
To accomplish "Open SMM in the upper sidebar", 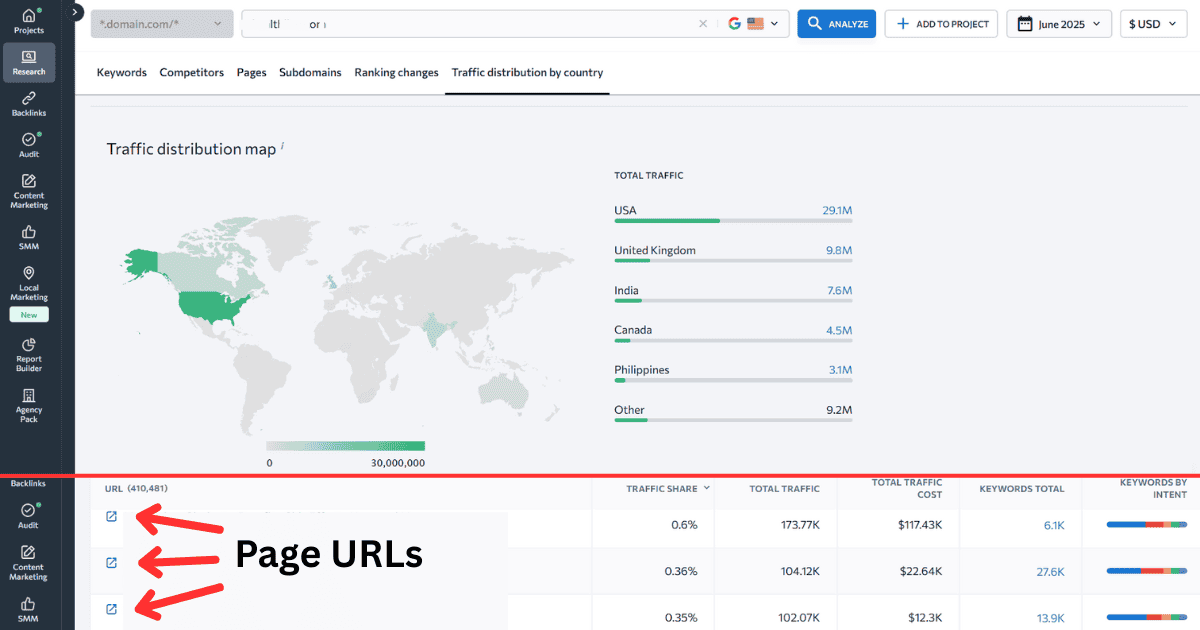I will [29, 237].
